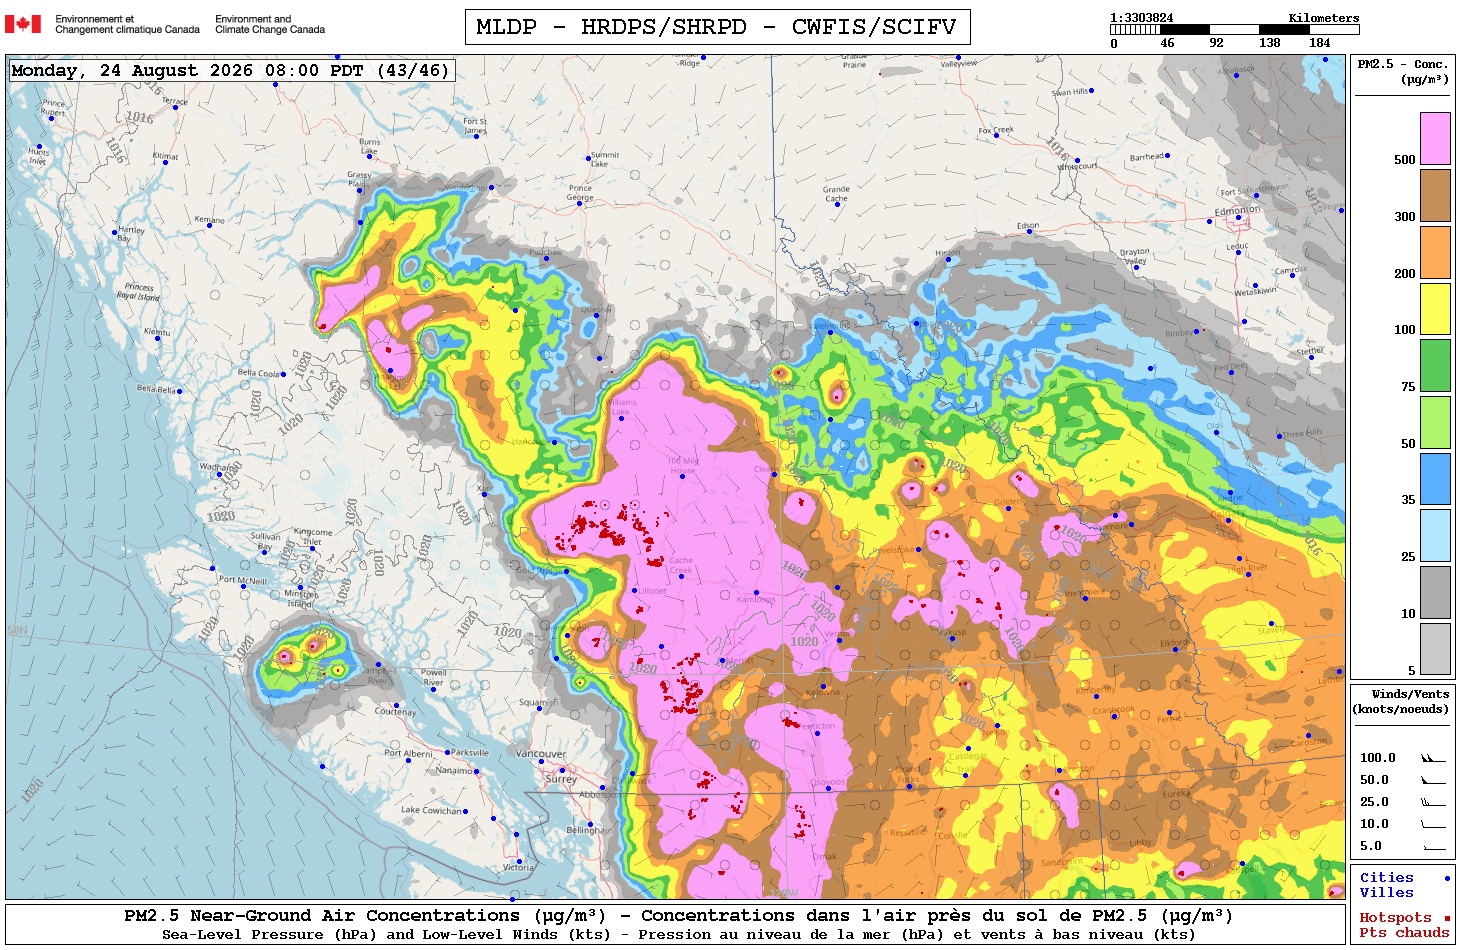
Task: Click the Courtenay city label
Action: (395, 712)
